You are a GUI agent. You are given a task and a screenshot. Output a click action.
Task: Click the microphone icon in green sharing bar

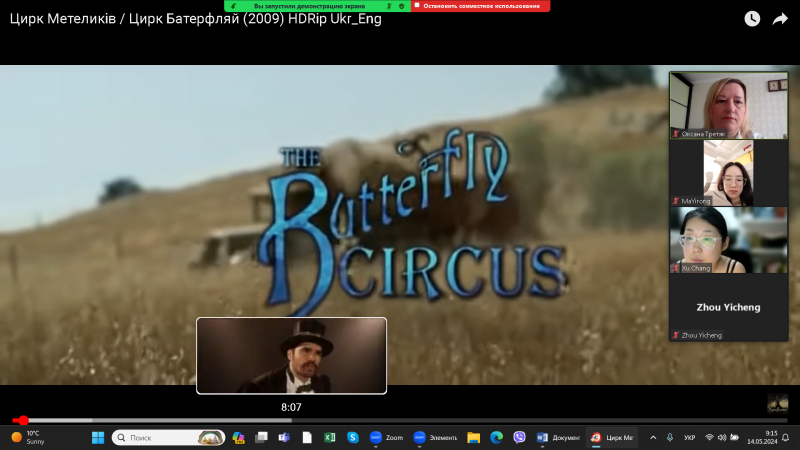[x=389, y=6]
